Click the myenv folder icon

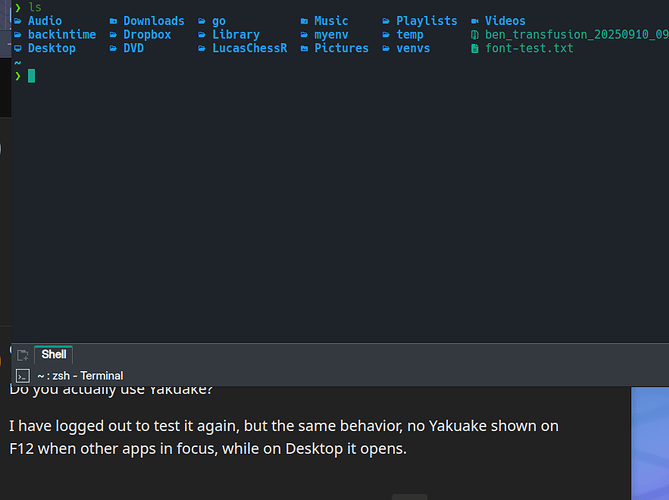coord(304,35)
